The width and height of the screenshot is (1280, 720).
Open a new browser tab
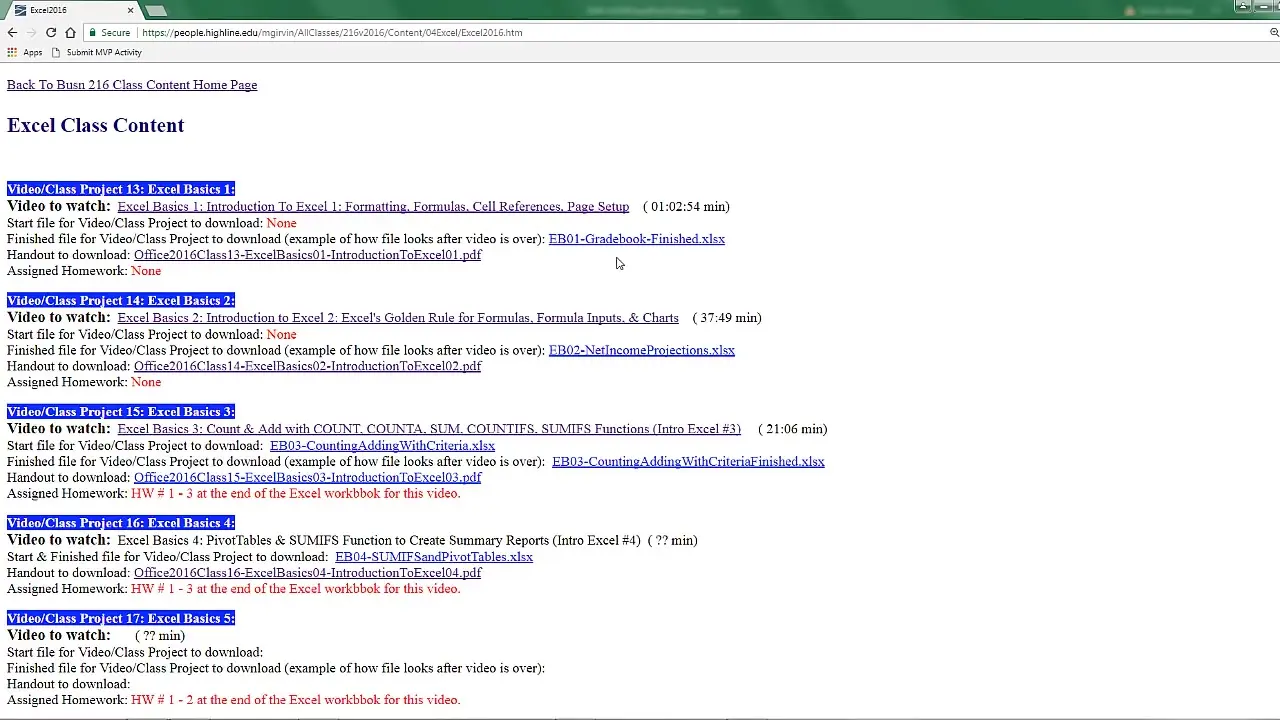[x=156, y=10]
